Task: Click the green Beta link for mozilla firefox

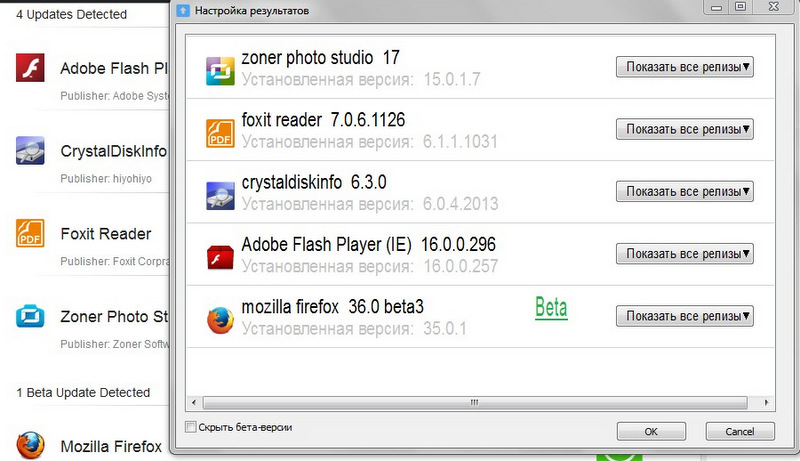Action: click(x=551, y=308)
